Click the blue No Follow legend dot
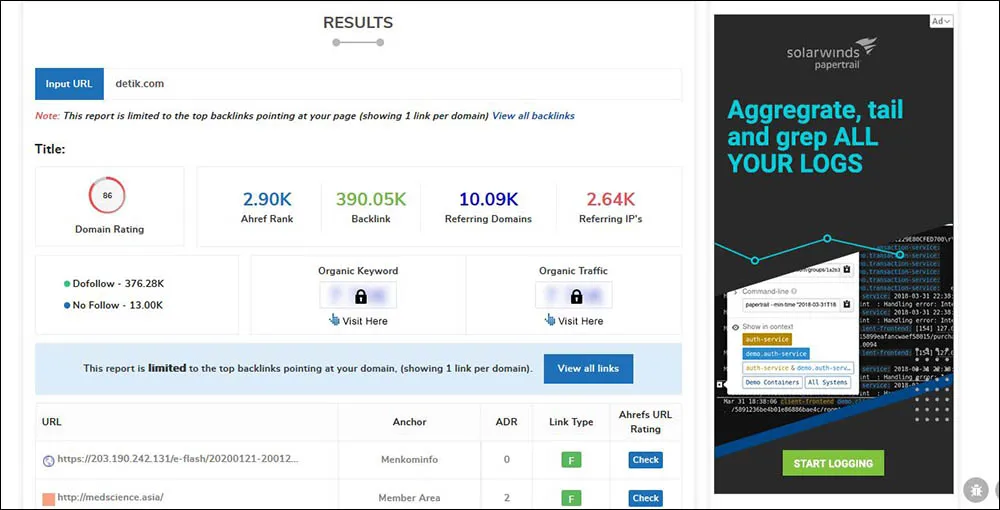Screen dimensions: 1000x510 click(x=67, y=305)
